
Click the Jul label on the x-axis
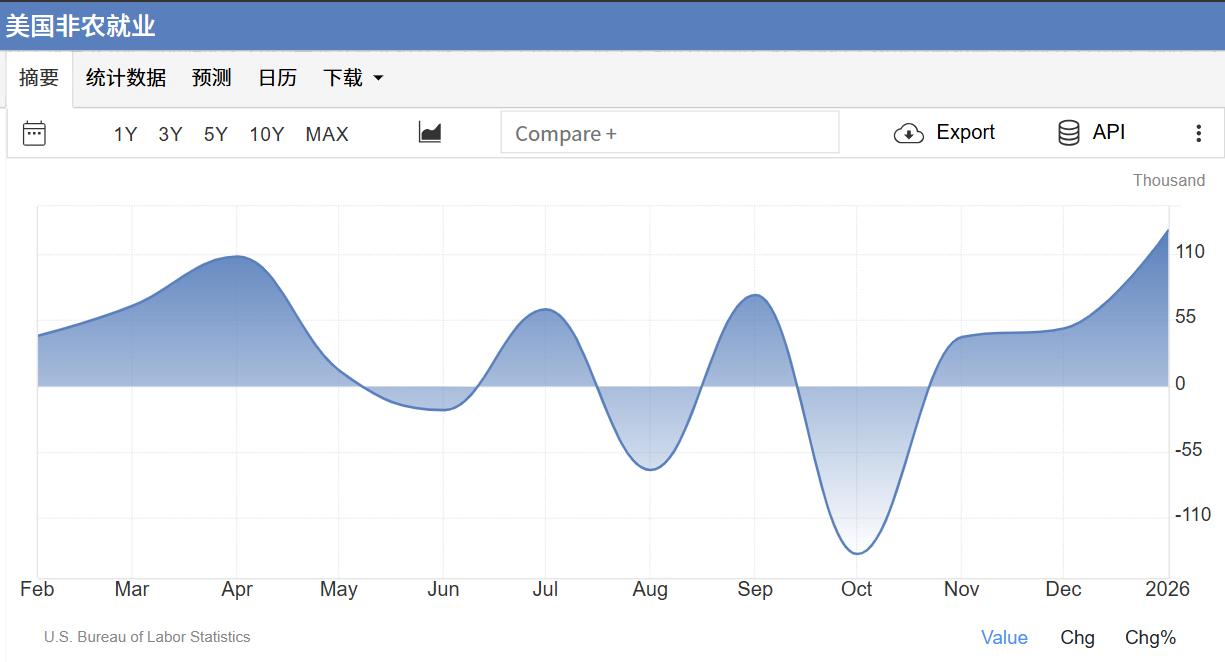(545, 589)
